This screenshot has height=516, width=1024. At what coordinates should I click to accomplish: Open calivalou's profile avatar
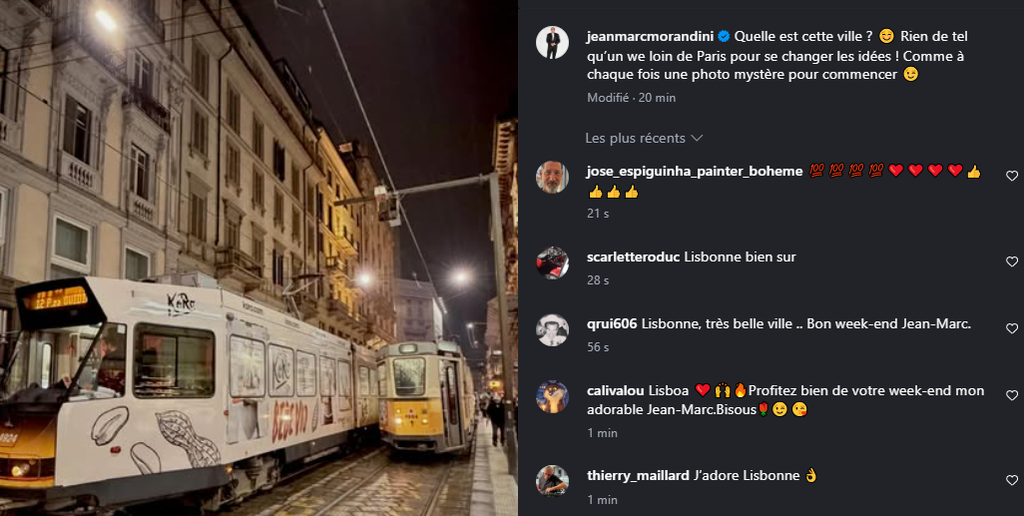tap(552, 396)
